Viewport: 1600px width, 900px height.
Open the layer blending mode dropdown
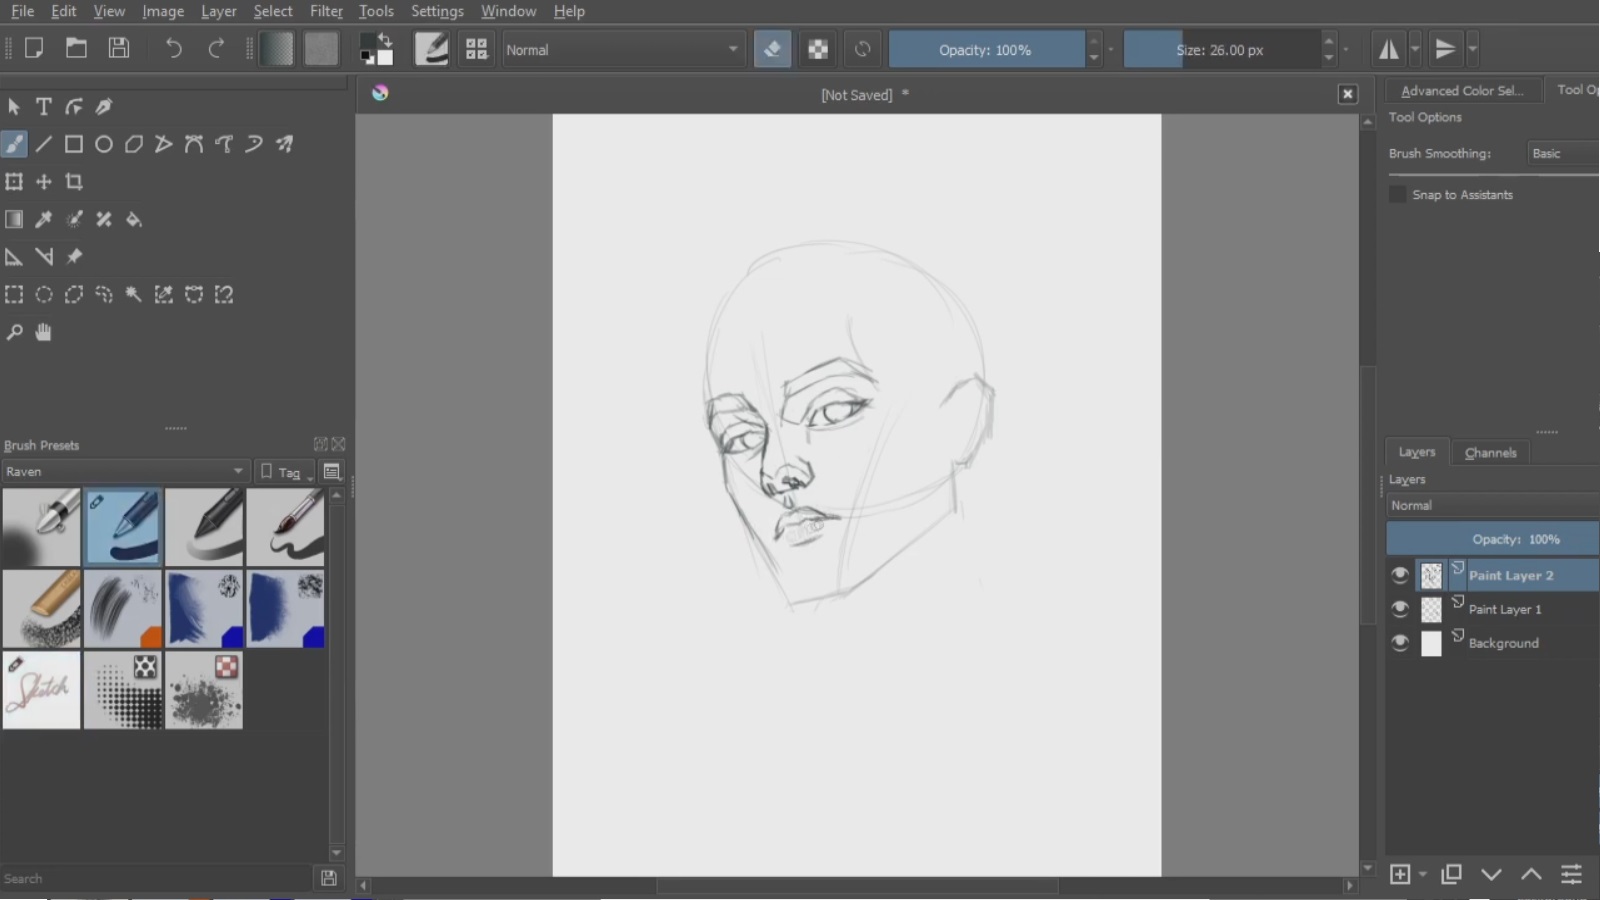pyautogui.click(x=1493, y=505)
